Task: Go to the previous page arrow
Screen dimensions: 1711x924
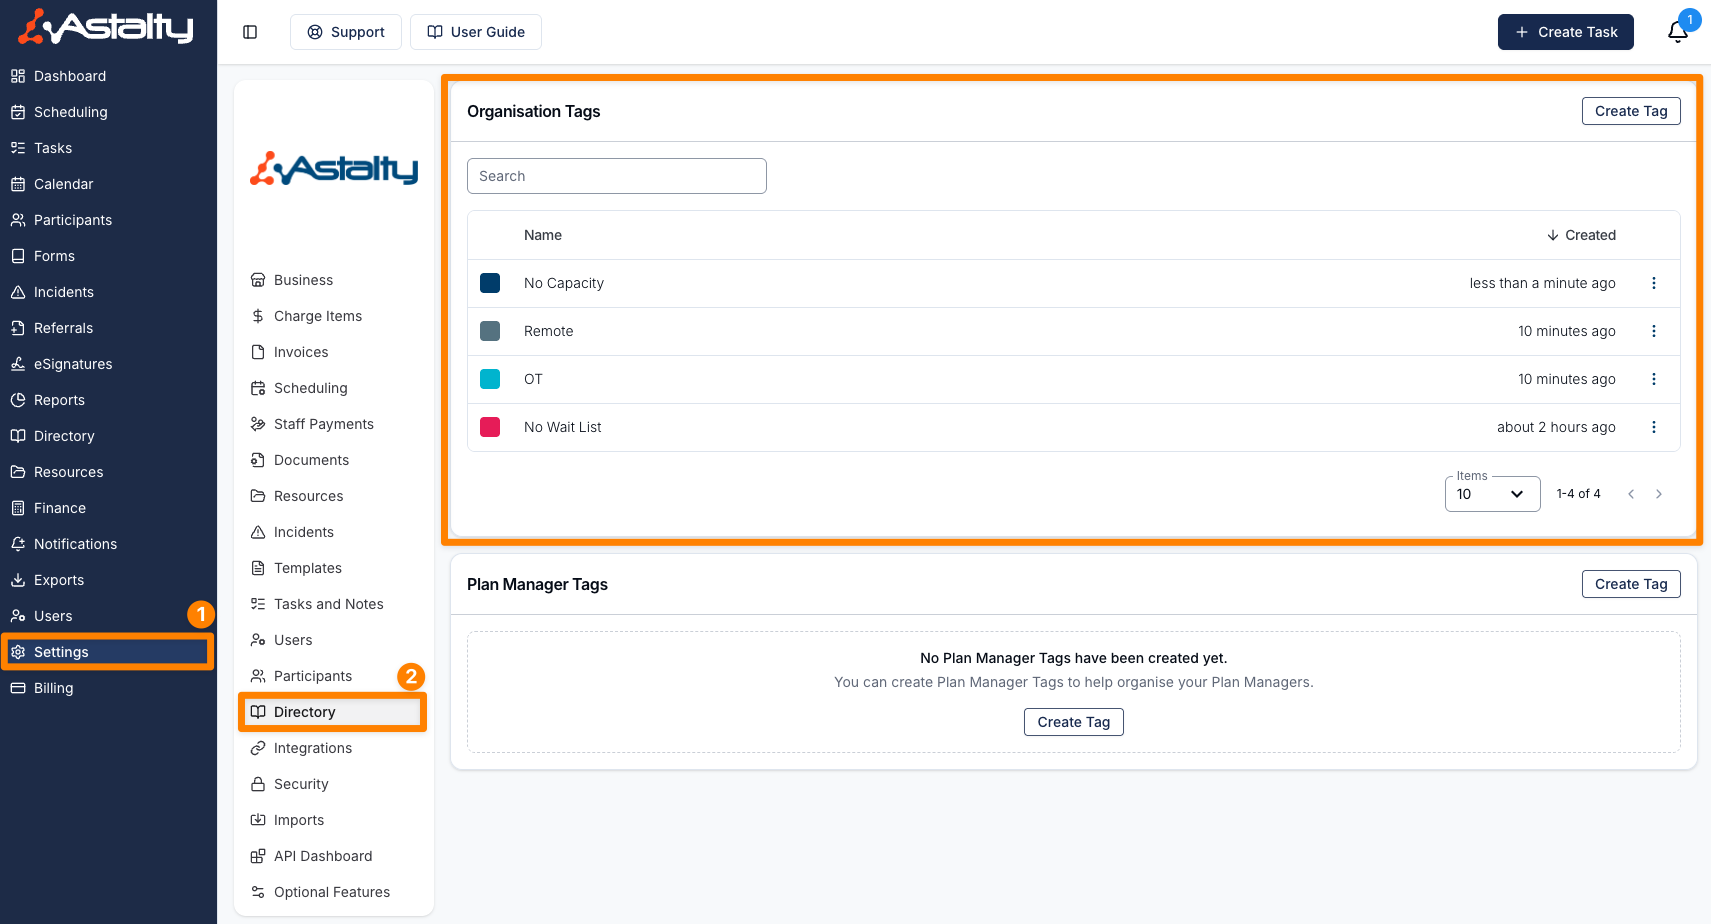Action: click(1631, 494)
